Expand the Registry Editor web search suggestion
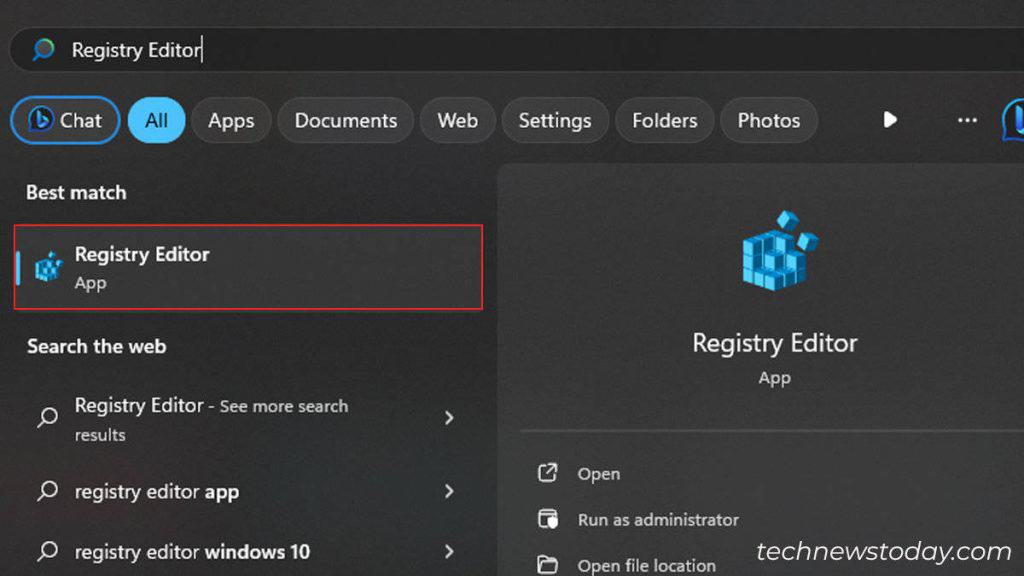The width and height of the screenshot is (1024, 576). pyautogui.click(x=450, y=419)
